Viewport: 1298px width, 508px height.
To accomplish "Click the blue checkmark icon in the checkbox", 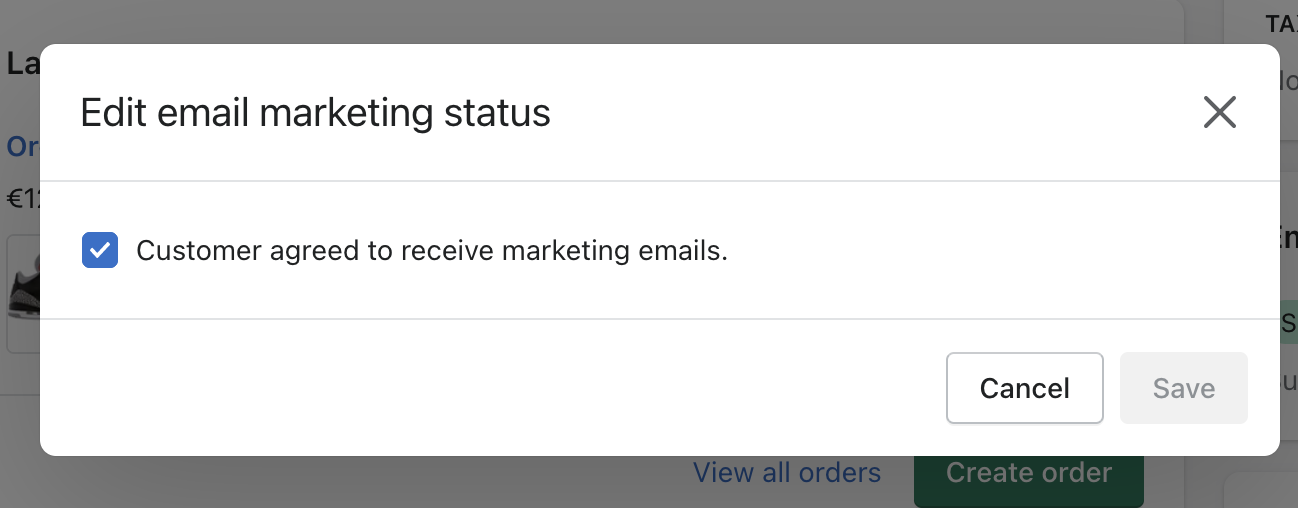I will [100, 250].
